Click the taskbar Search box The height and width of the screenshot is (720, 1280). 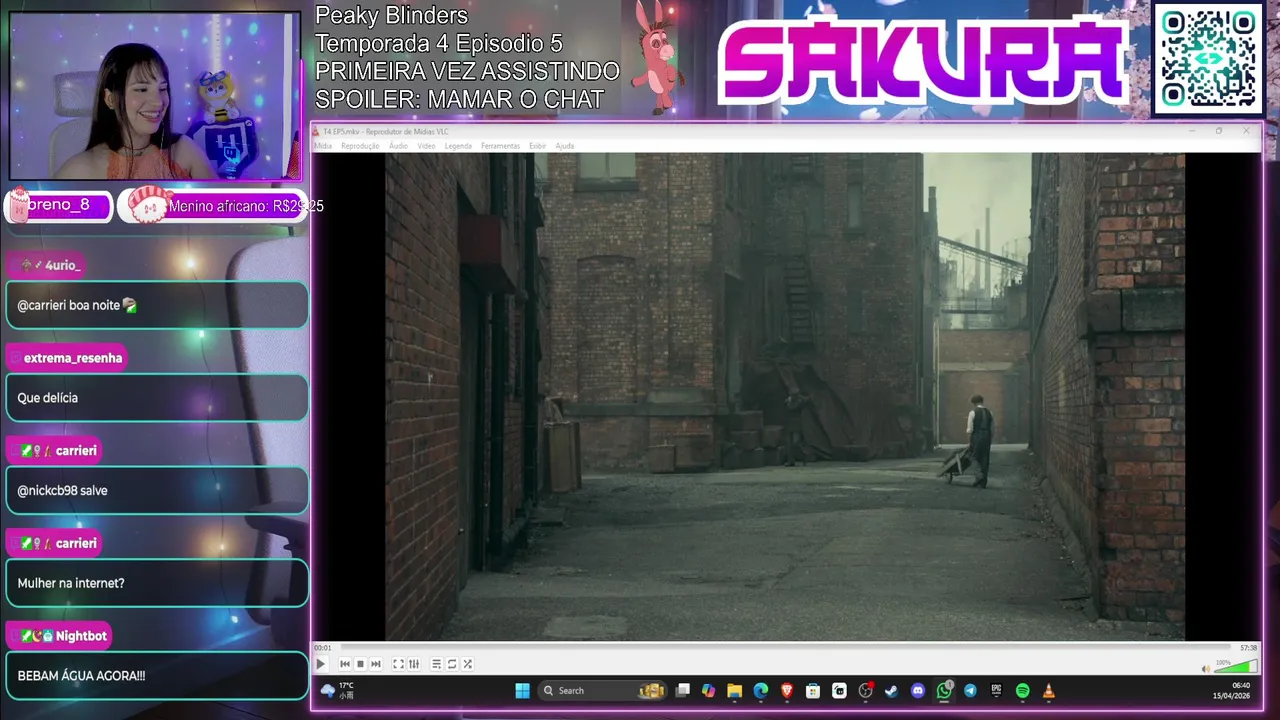point(603,690)
